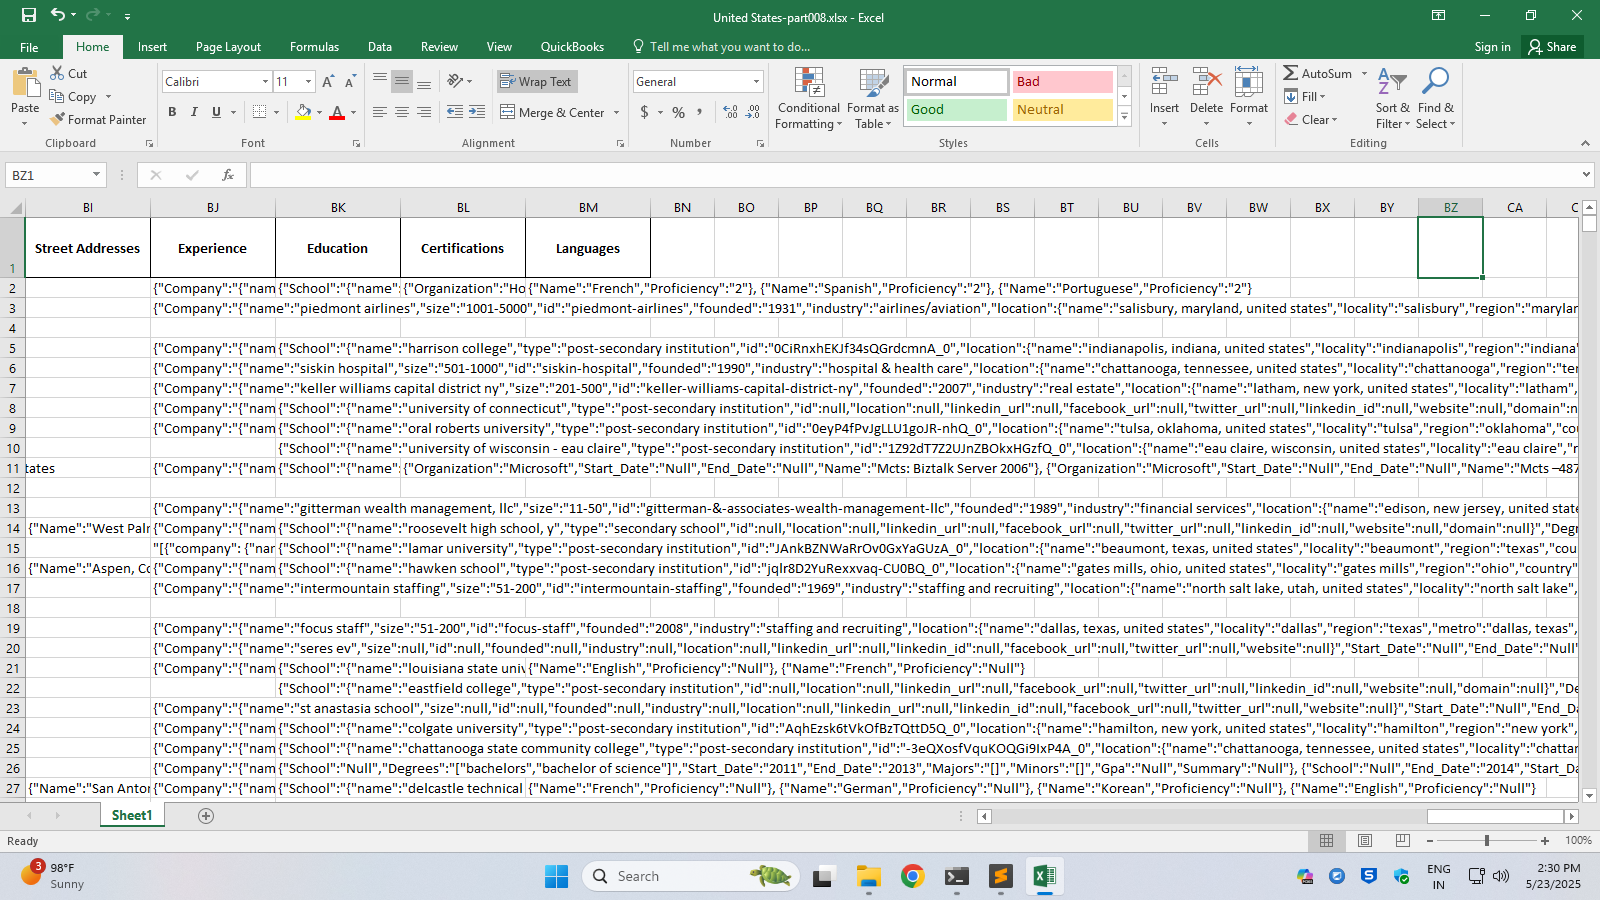Click the Undo arrow icon
1600x900 pixels.
click(58, 15)
